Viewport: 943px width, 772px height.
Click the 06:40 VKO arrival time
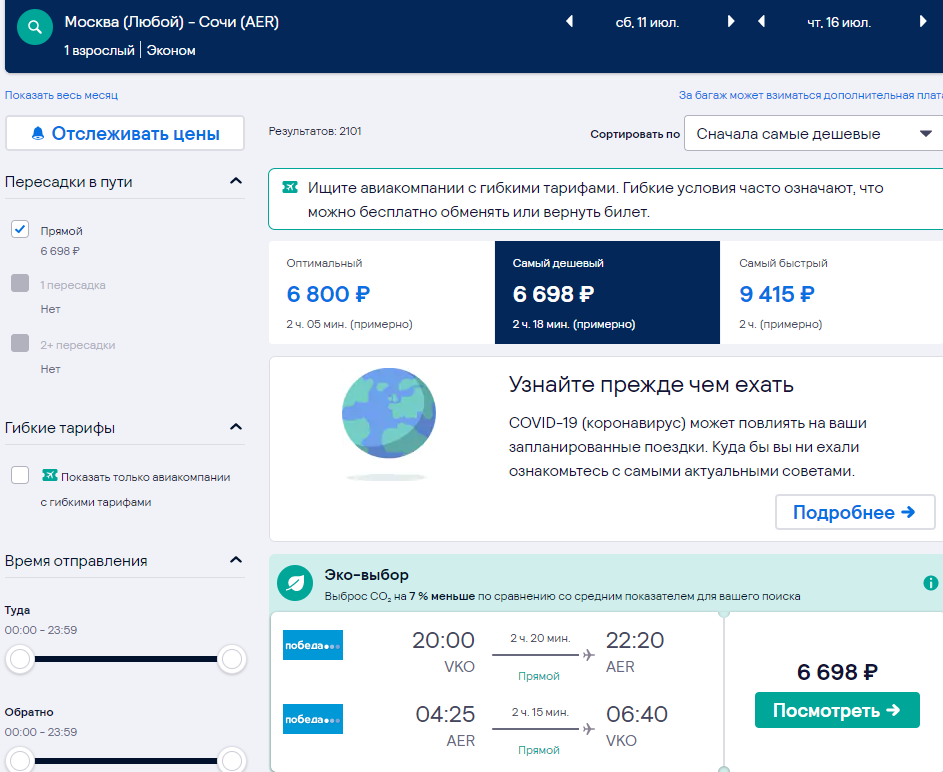coord(636,714)
